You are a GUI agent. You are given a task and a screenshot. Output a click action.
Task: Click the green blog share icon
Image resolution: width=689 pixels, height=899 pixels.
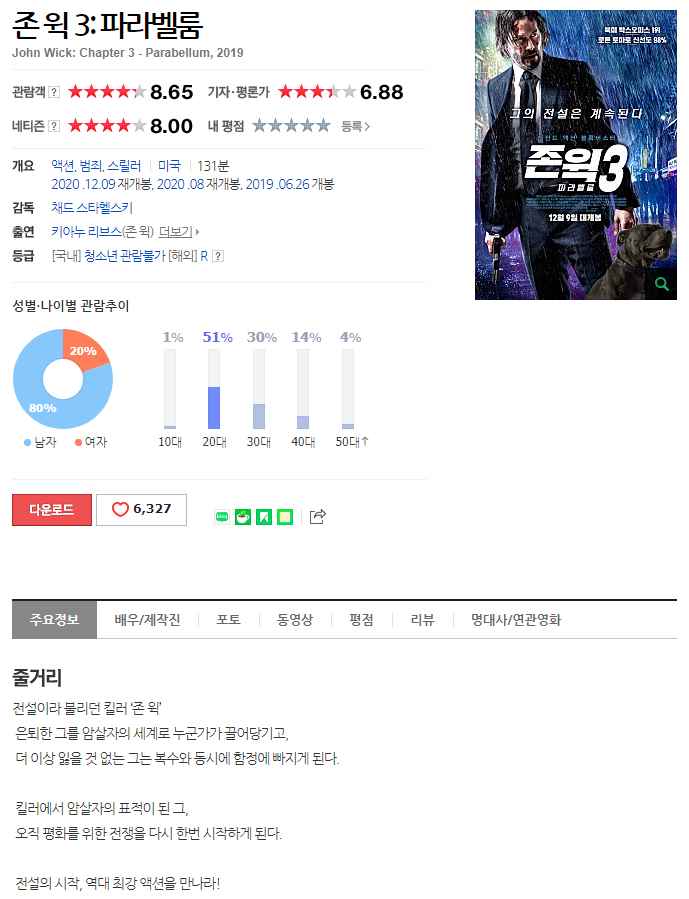click(222, 517)
